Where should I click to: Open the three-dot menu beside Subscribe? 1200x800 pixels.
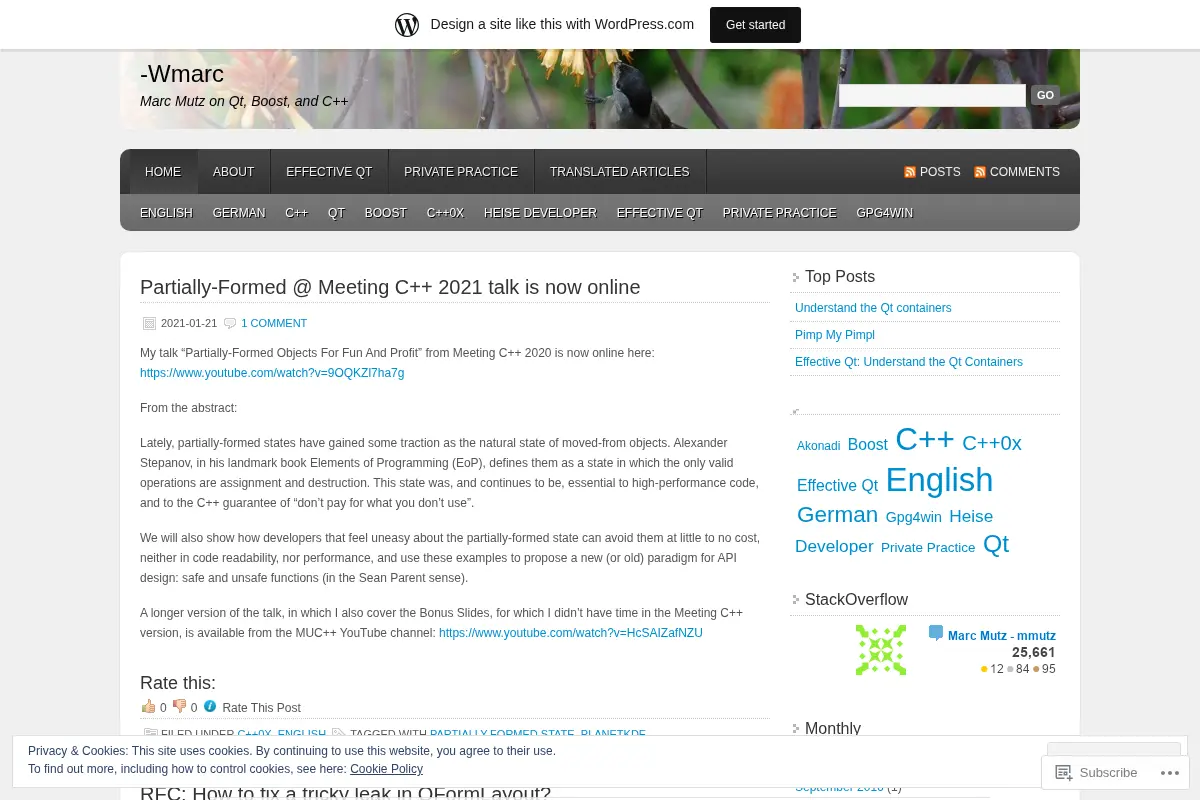pos(1167,772)
